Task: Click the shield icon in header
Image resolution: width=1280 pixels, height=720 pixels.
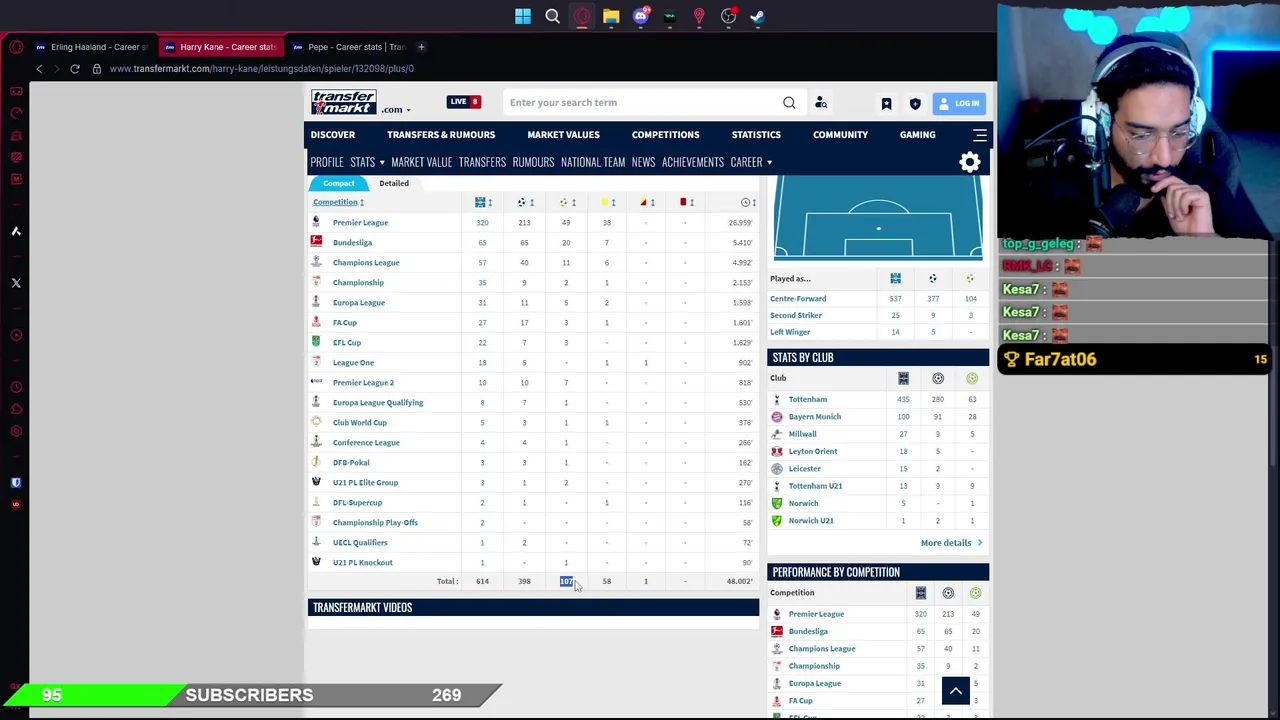Action: [915, 103]
